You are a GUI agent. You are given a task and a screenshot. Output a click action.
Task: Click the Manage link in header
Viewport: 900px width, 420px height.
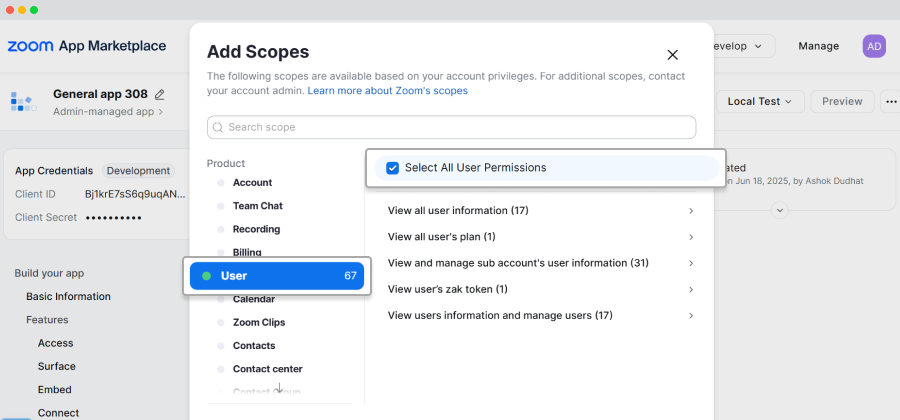(x=818, y=46)
